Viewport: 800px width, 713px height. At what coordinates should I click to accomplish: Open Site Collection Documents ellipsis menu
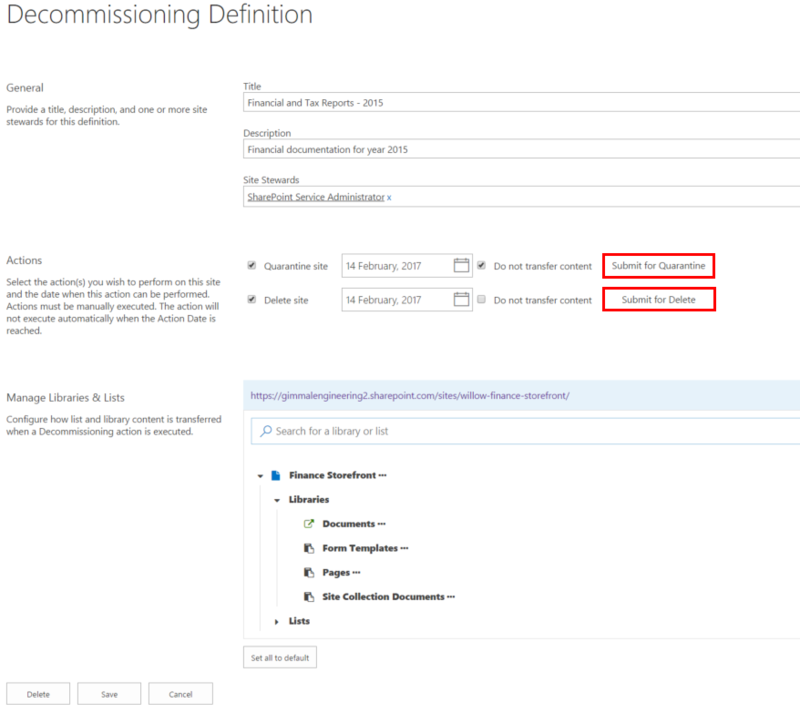(451, 597)
